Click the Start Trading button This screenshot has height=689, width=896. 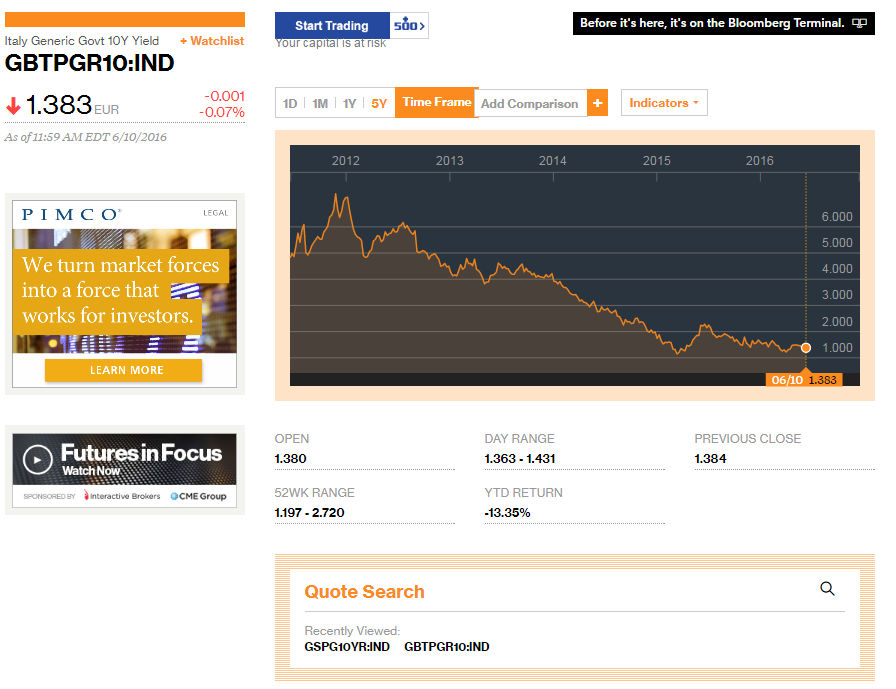[x=332, y=25]
